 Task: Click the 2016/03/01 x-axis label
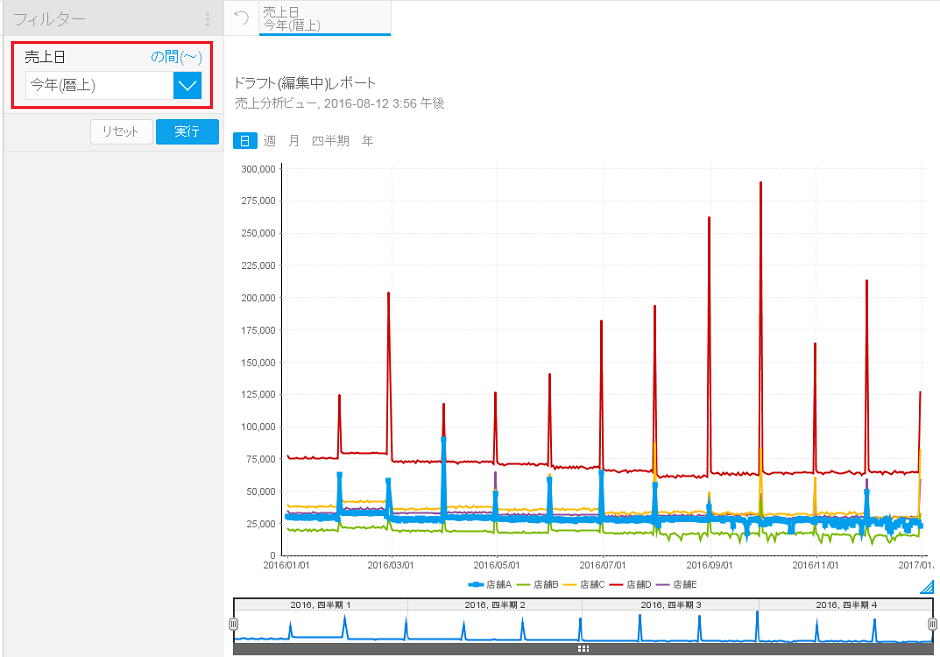(x=390, y=565)
